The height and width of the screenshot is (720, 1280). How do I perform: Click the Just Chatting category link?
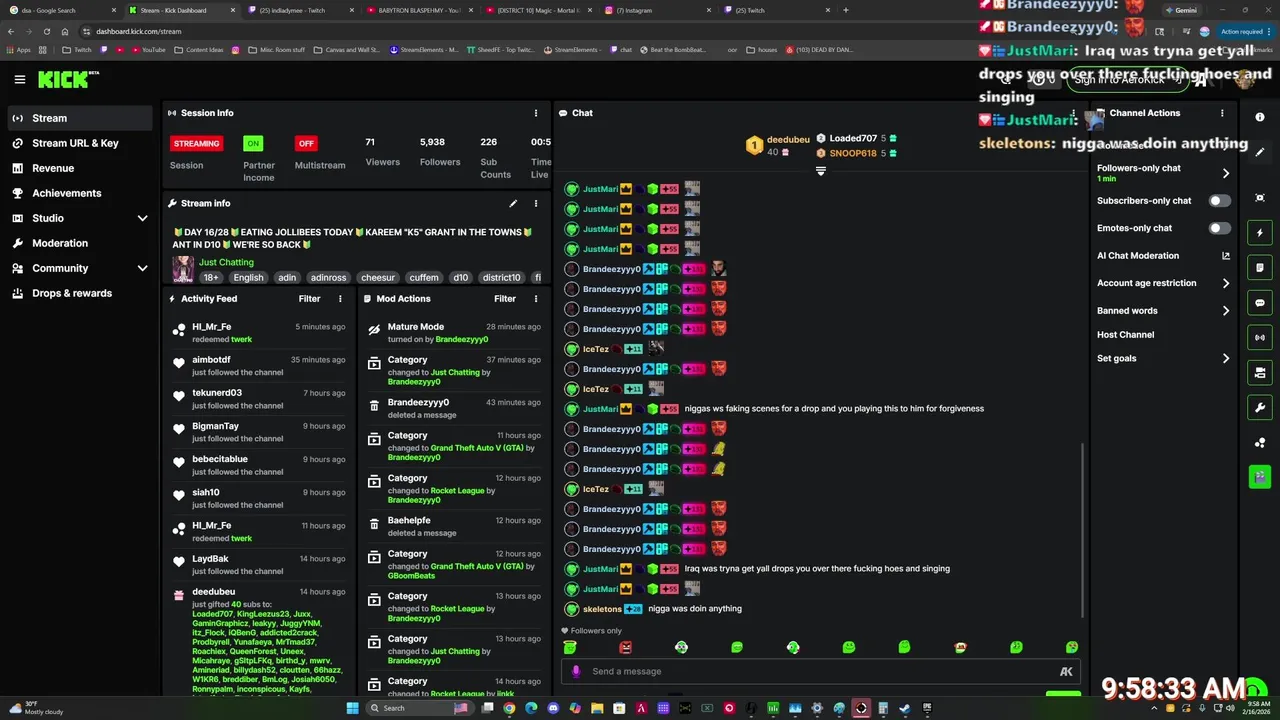(226, 262)
